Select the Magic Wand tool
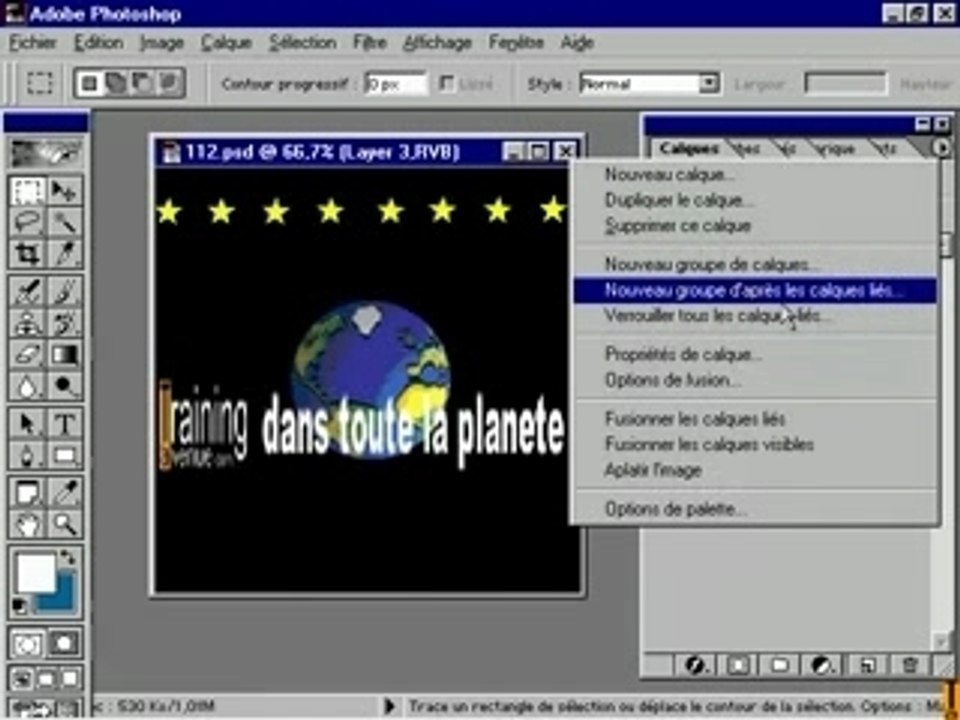Image resolution: width=960 pixels, height=720 pixels. click(64, 222)
